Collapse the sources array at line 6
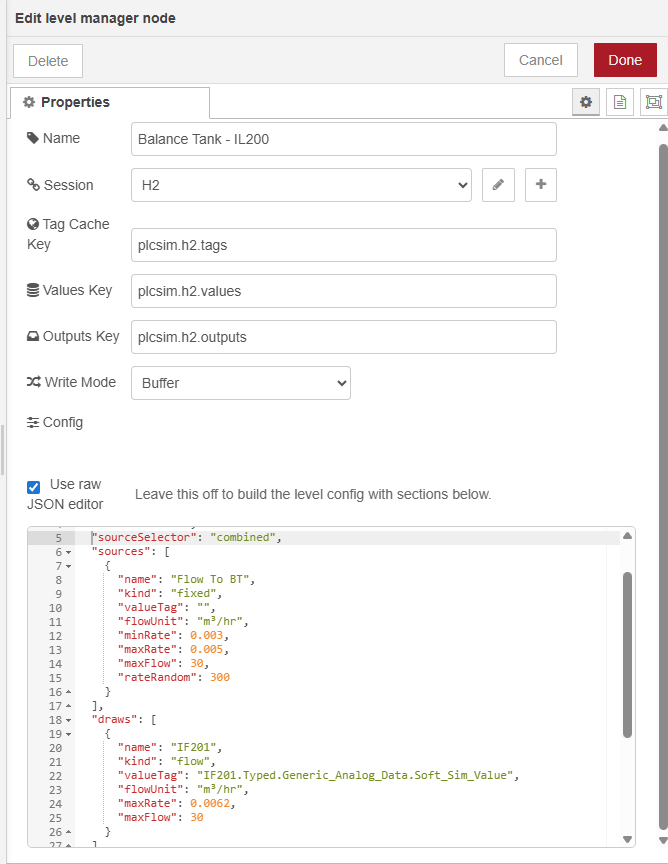 coord(68,552)
